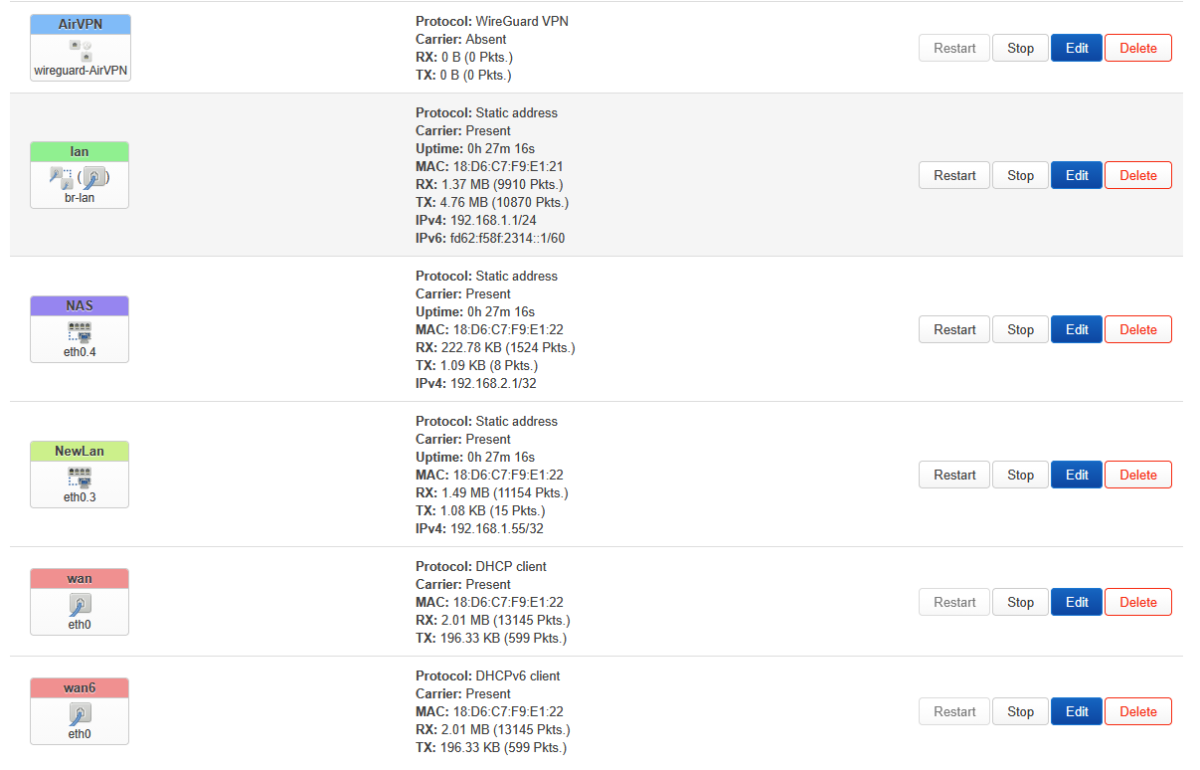
Task: Click the wireguard-AirVPN tunnel icon
Action: (x=80, y=50)
